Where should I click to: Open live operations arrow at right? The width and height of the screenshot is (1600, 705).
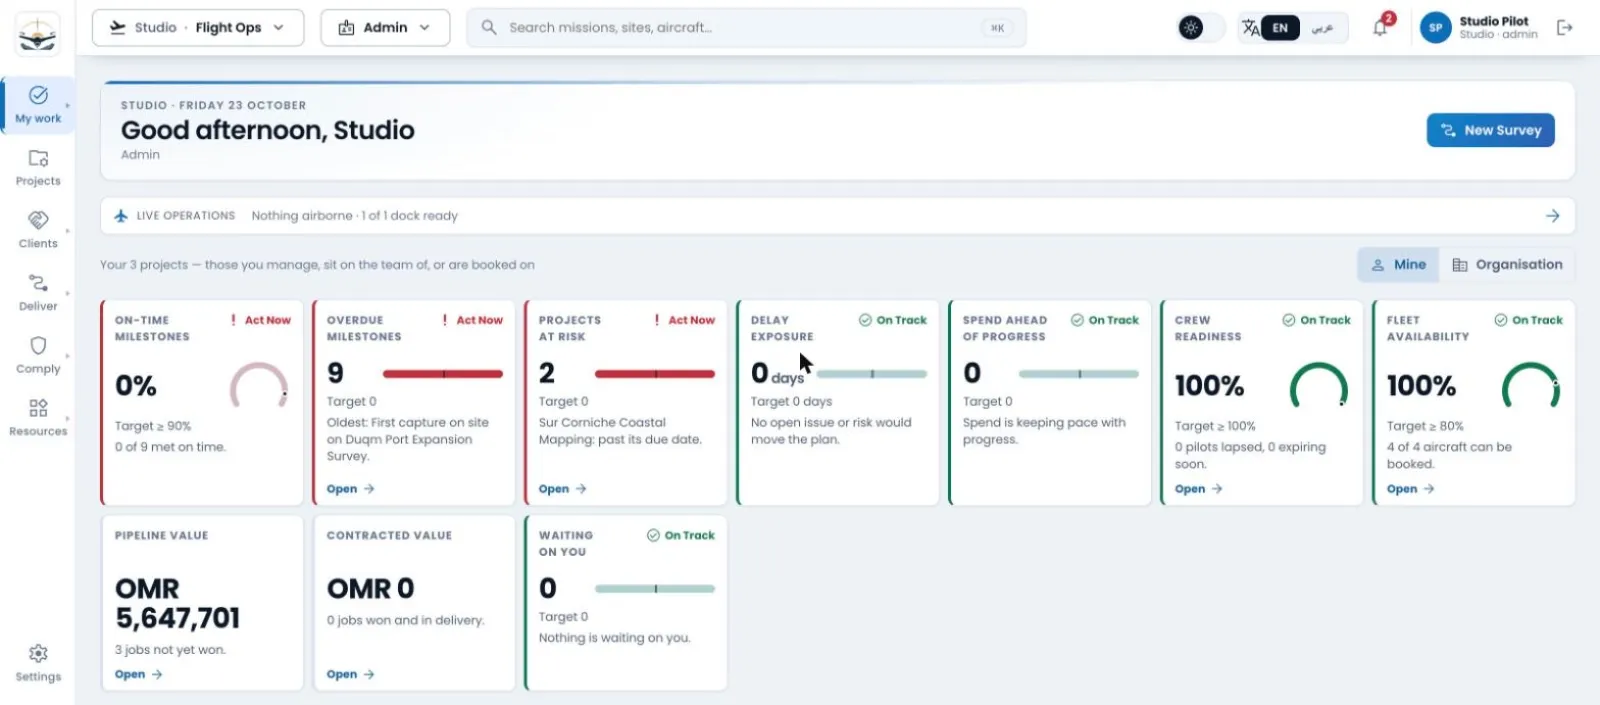point(1552,215)
